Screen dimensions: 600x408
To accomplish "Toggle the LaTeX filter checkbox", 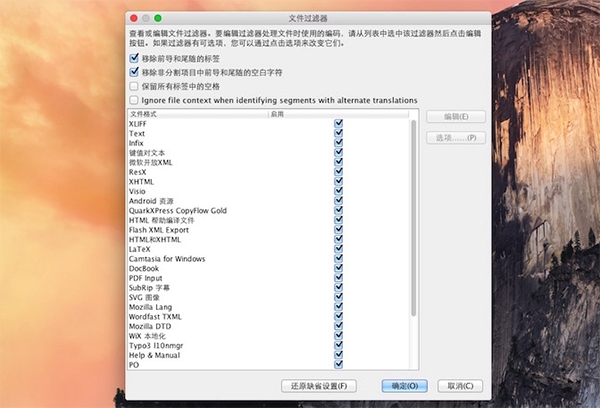I will 339,249.
